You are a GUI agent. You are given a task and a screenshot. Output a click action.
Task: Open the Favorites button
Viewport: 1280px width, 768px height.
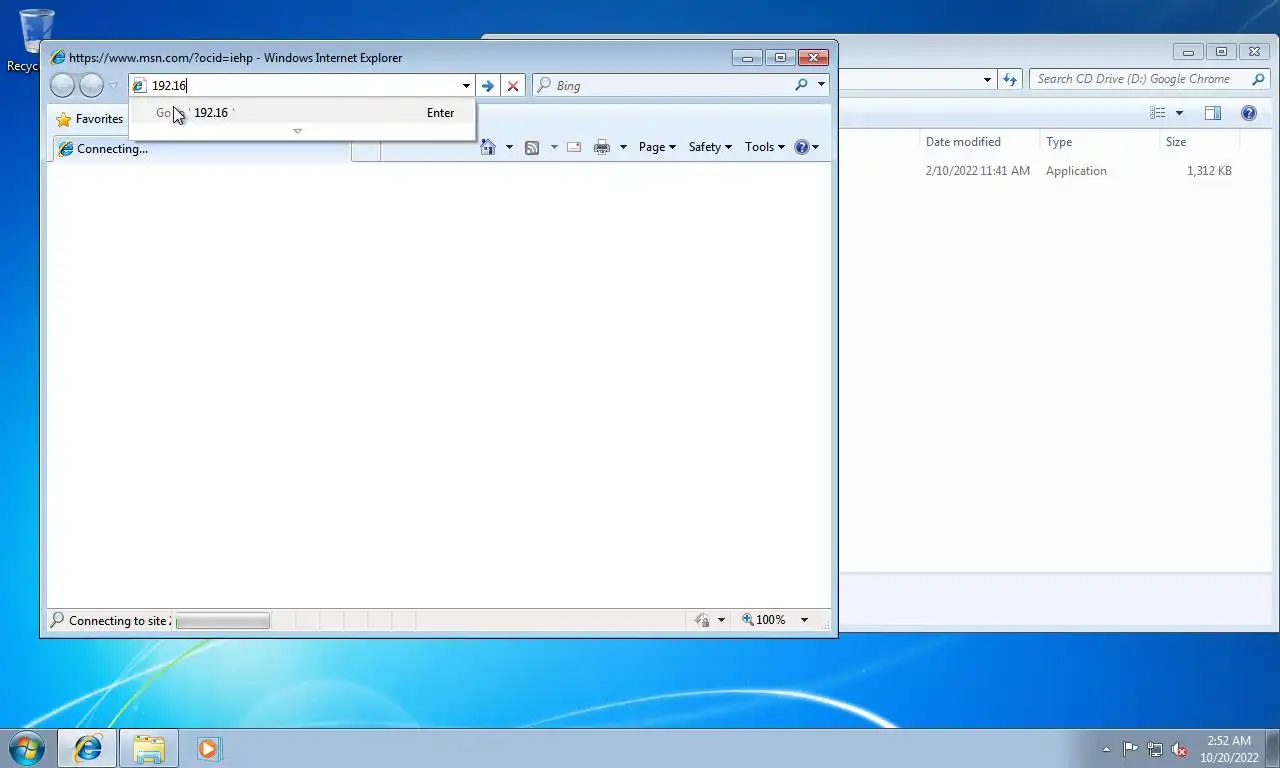click(89, 119)
